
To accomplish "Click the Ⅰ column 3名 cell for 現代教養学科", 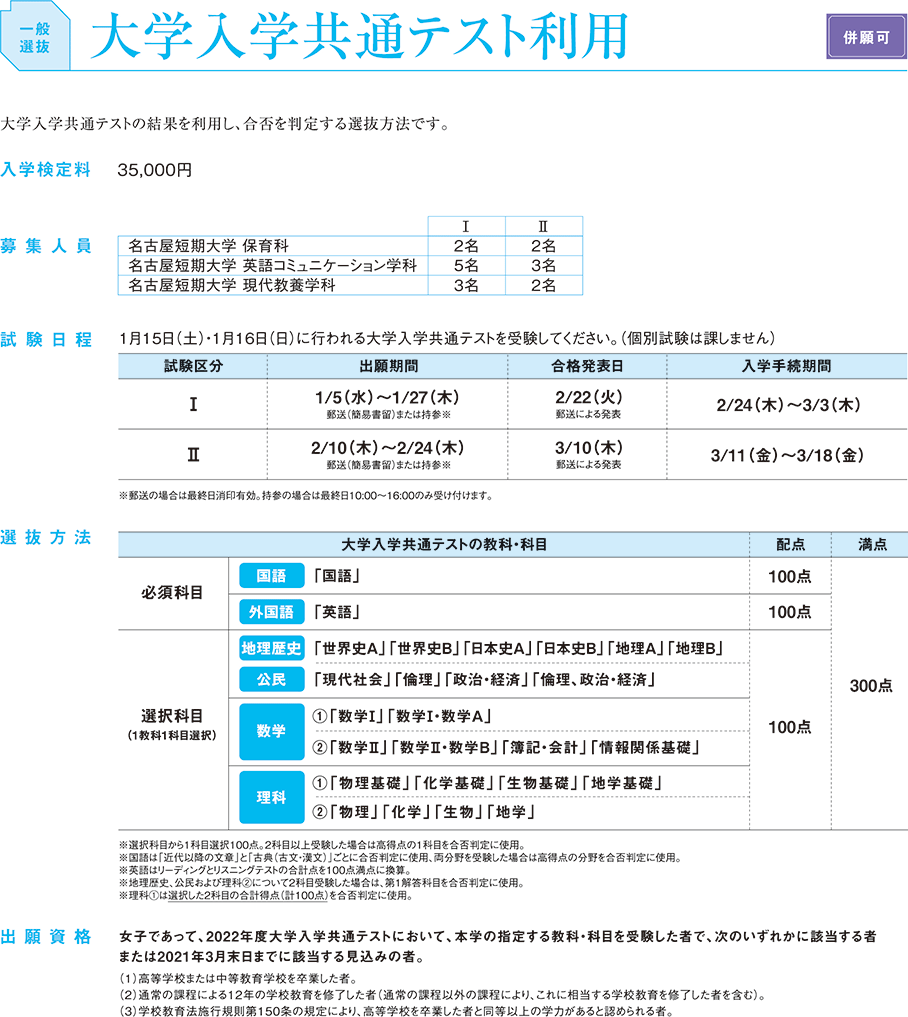I will tap(466, 285).
